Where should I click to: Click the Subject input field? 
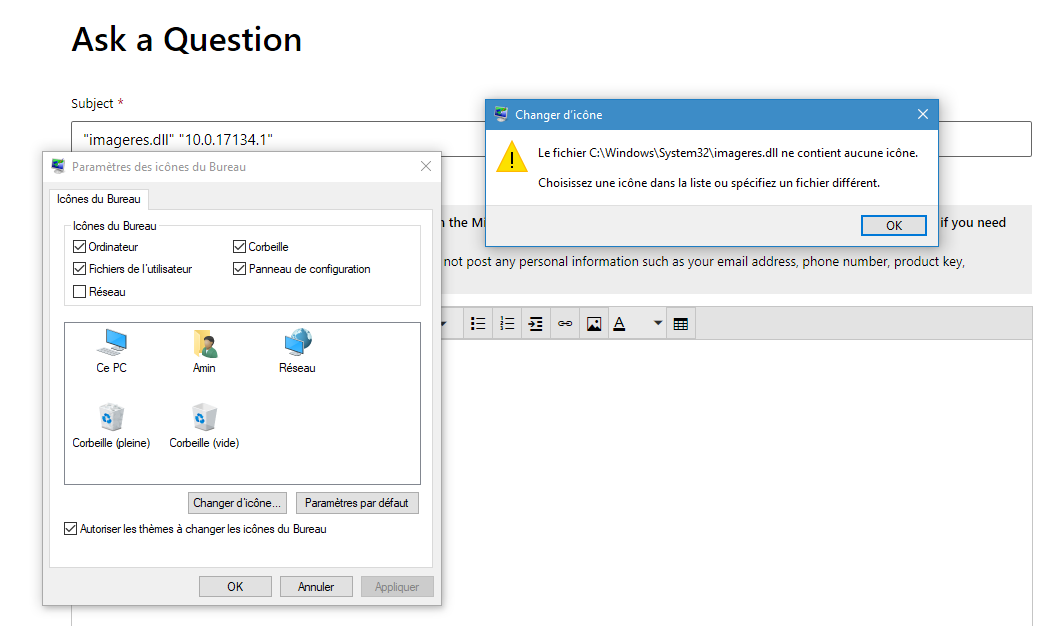tap(551, 139)
